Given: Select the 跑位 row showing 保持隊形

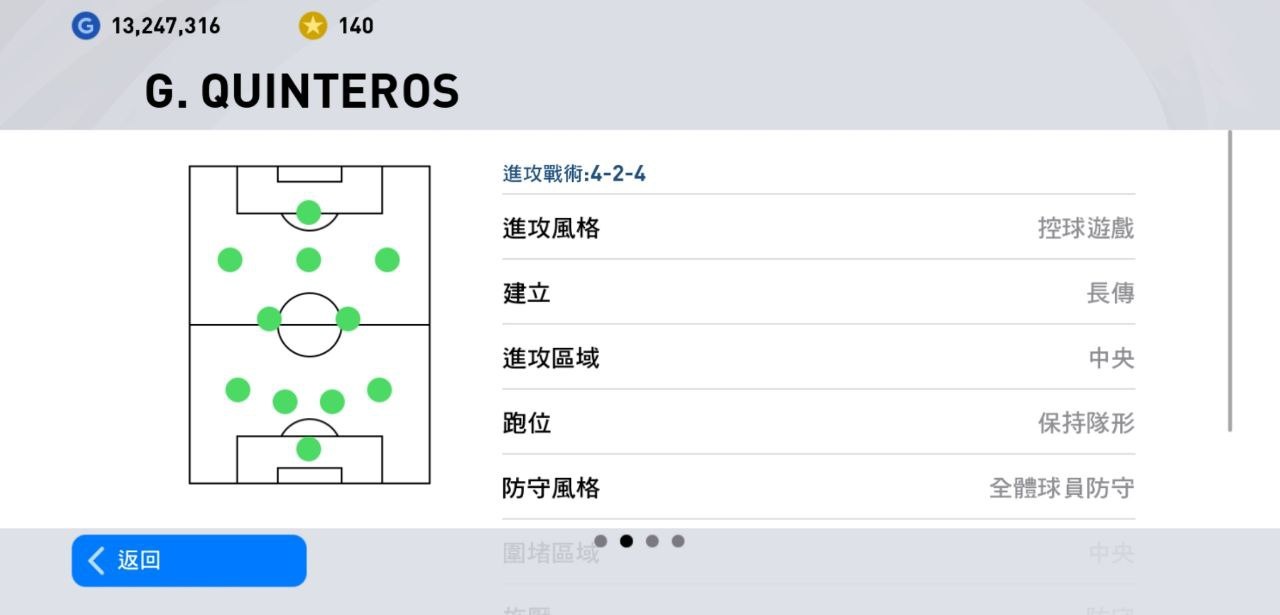Looking at the screenshot, I should pos(818,422).
